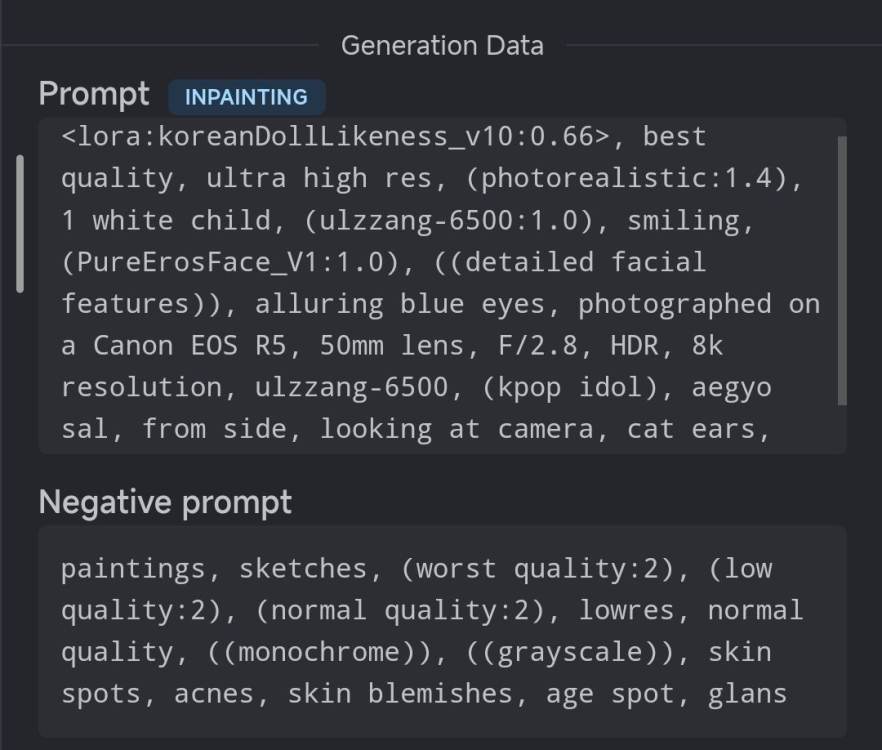Click the Negative prompt heading label

pyautogui.click(x=165, y=502)
